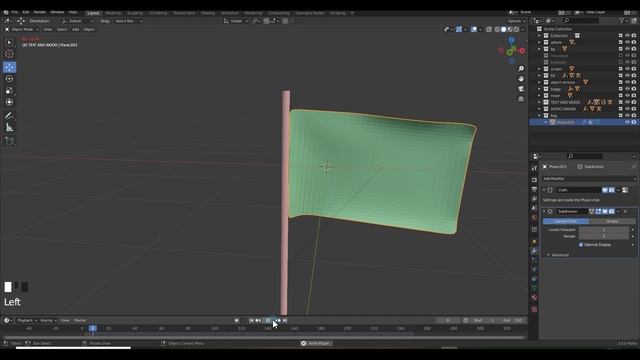The image size is (640, 360).
Task: Open the Physics properties tab
Action: click(534, 270)
